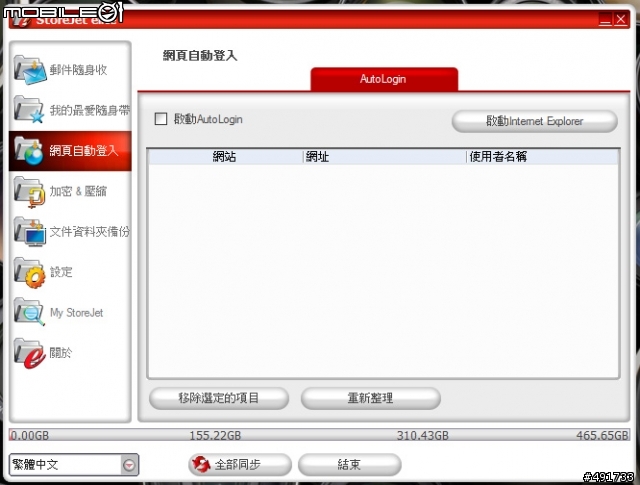Click the My StoreJet magnifier icon
Viewport: 640px width, 485px height.
click(x=29, y=313)
